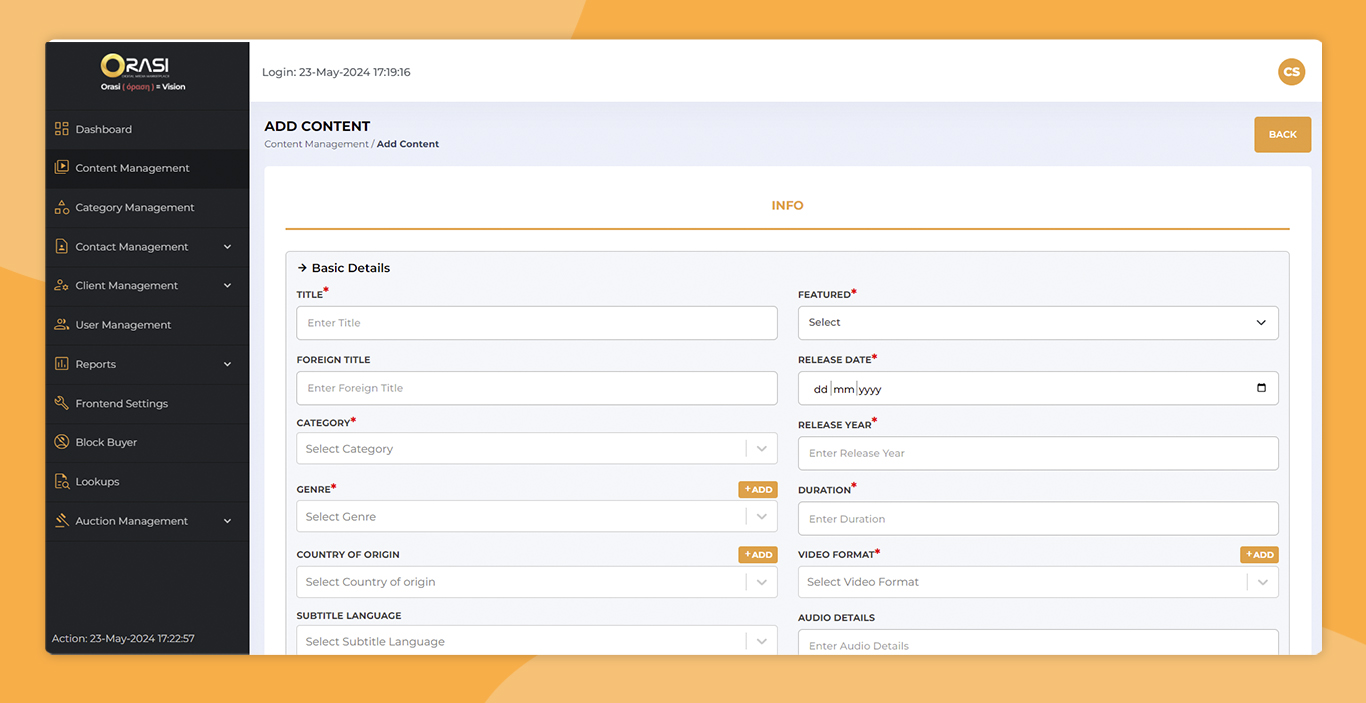
Task: Click the Dashboard grid icon
Action: (62, 129)
